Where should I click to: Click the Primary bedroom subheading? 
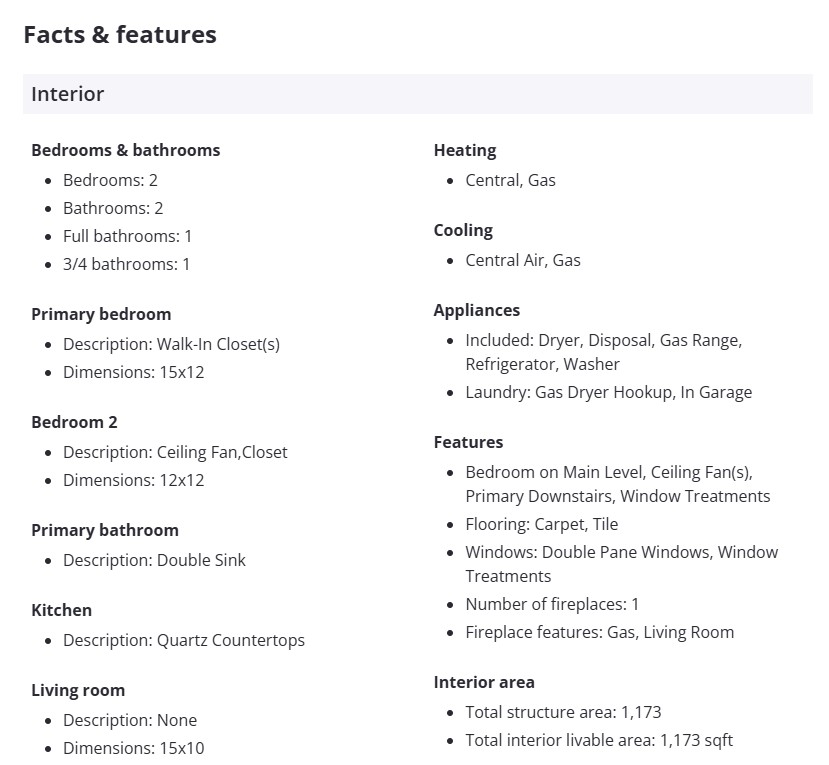(101, 314)
